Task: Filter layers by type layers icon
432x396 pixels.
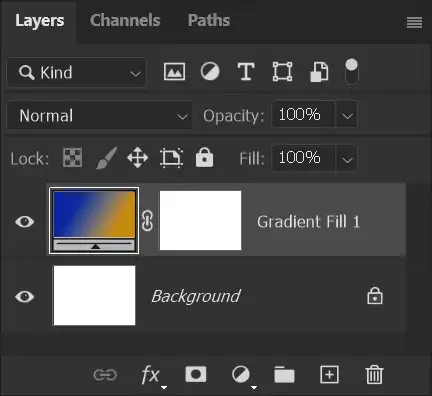Action: [x=246, y=72]
